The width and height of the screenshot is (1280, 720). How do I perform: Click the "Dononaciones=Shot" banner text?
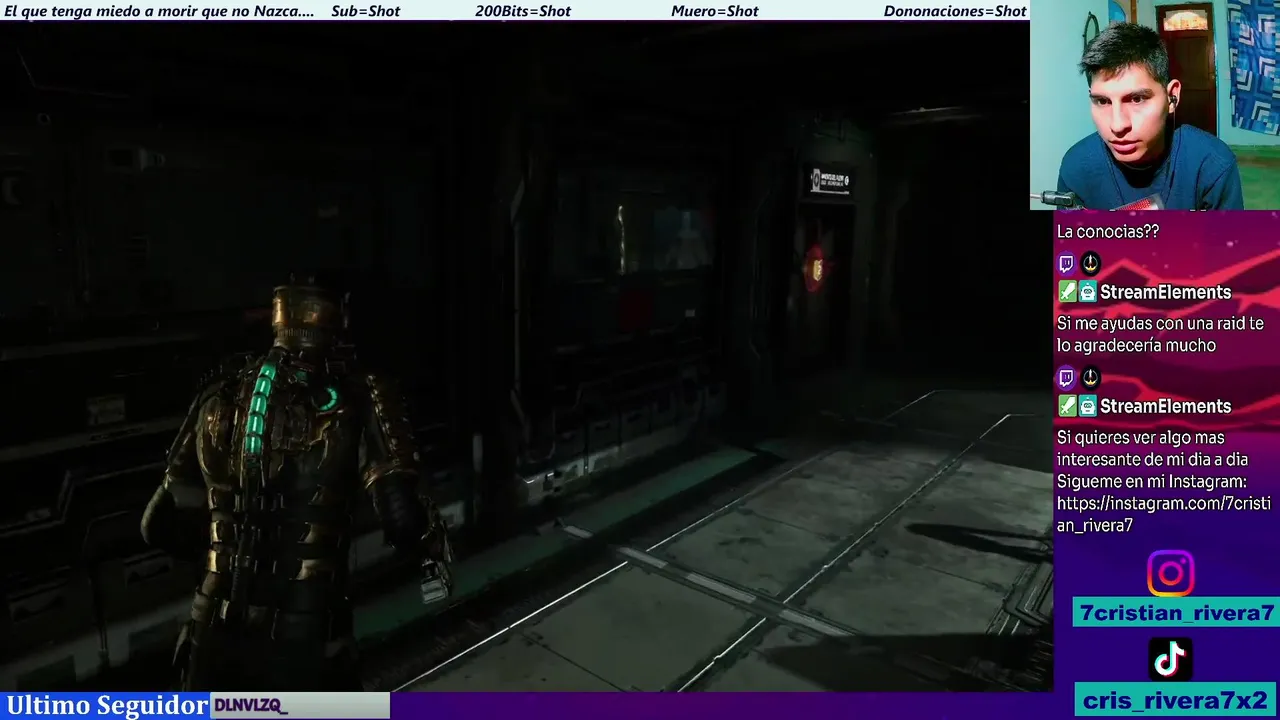pos(955,11)
